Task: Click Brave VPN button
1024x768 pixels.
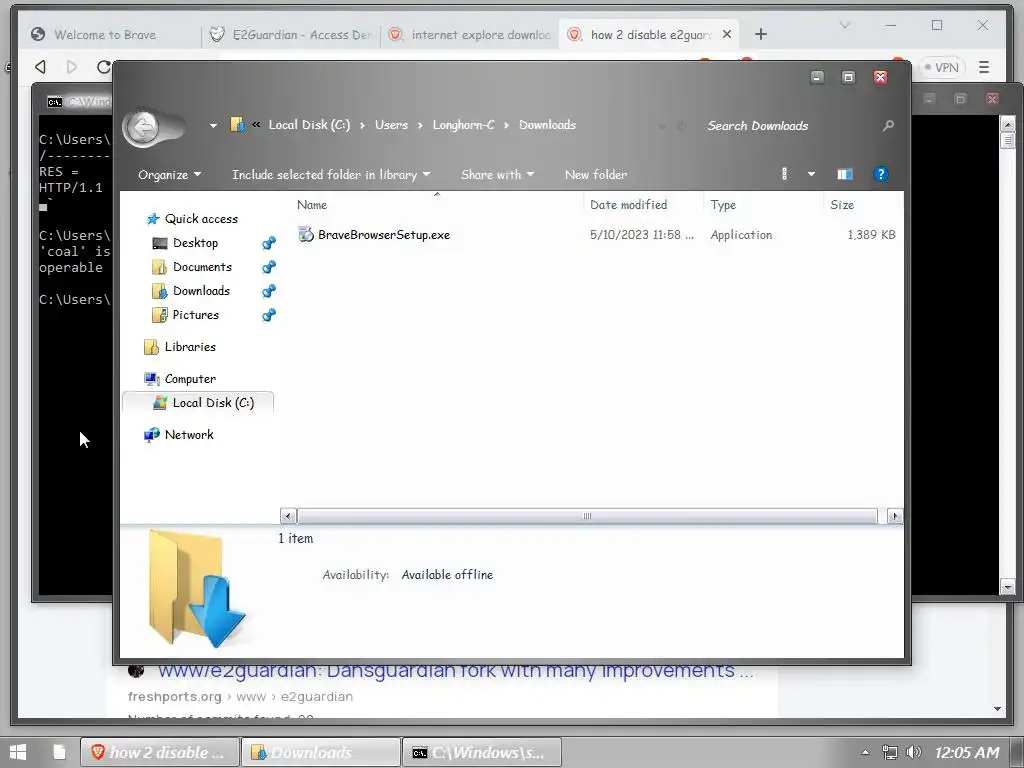Action: (x=940, y=67)
